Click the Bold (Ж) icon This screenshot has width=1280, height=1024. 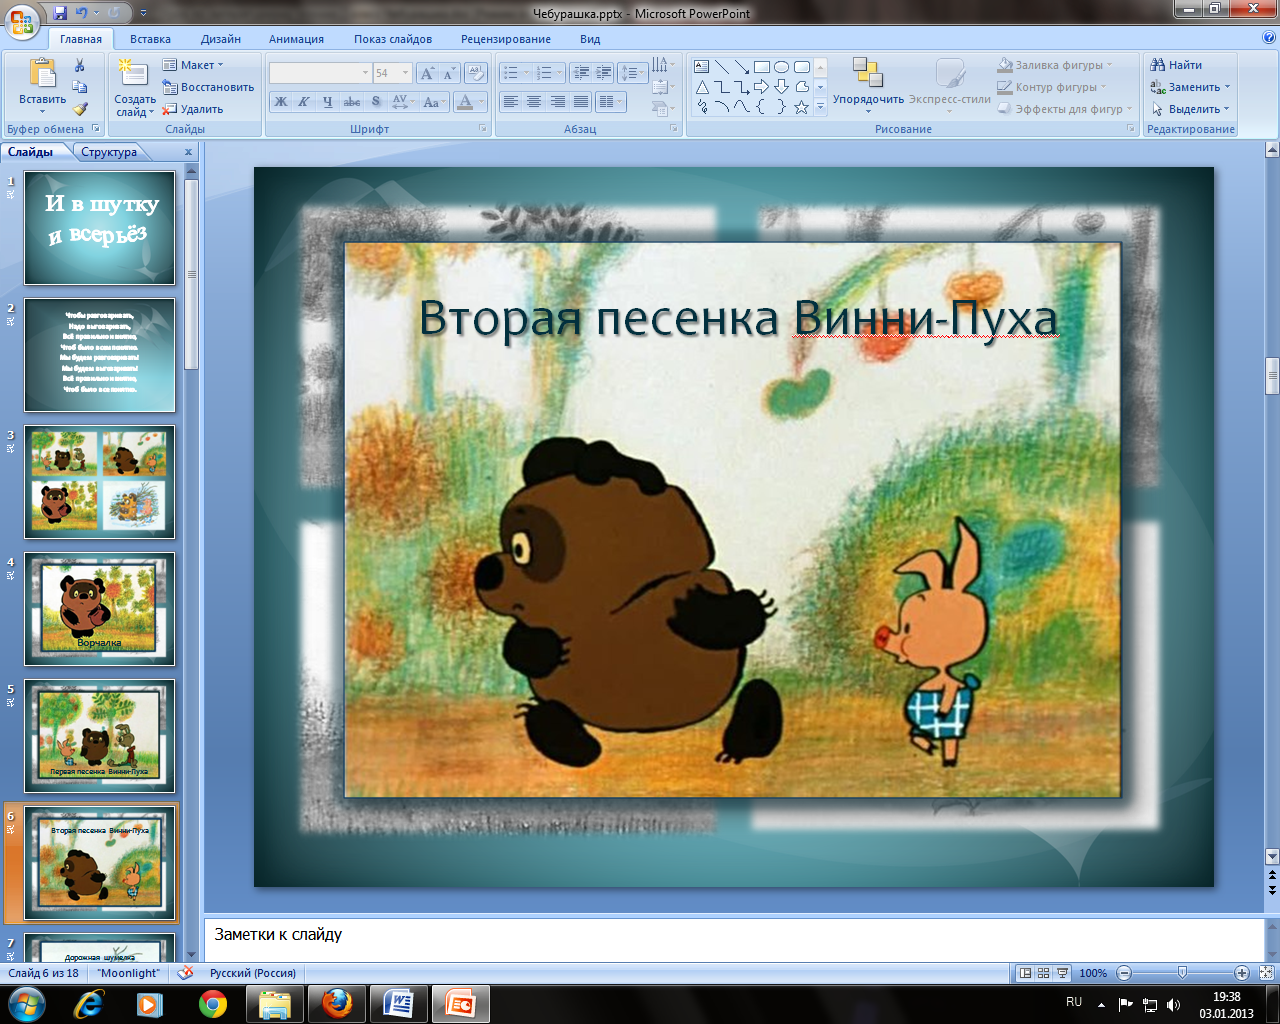tap(281, 102)
